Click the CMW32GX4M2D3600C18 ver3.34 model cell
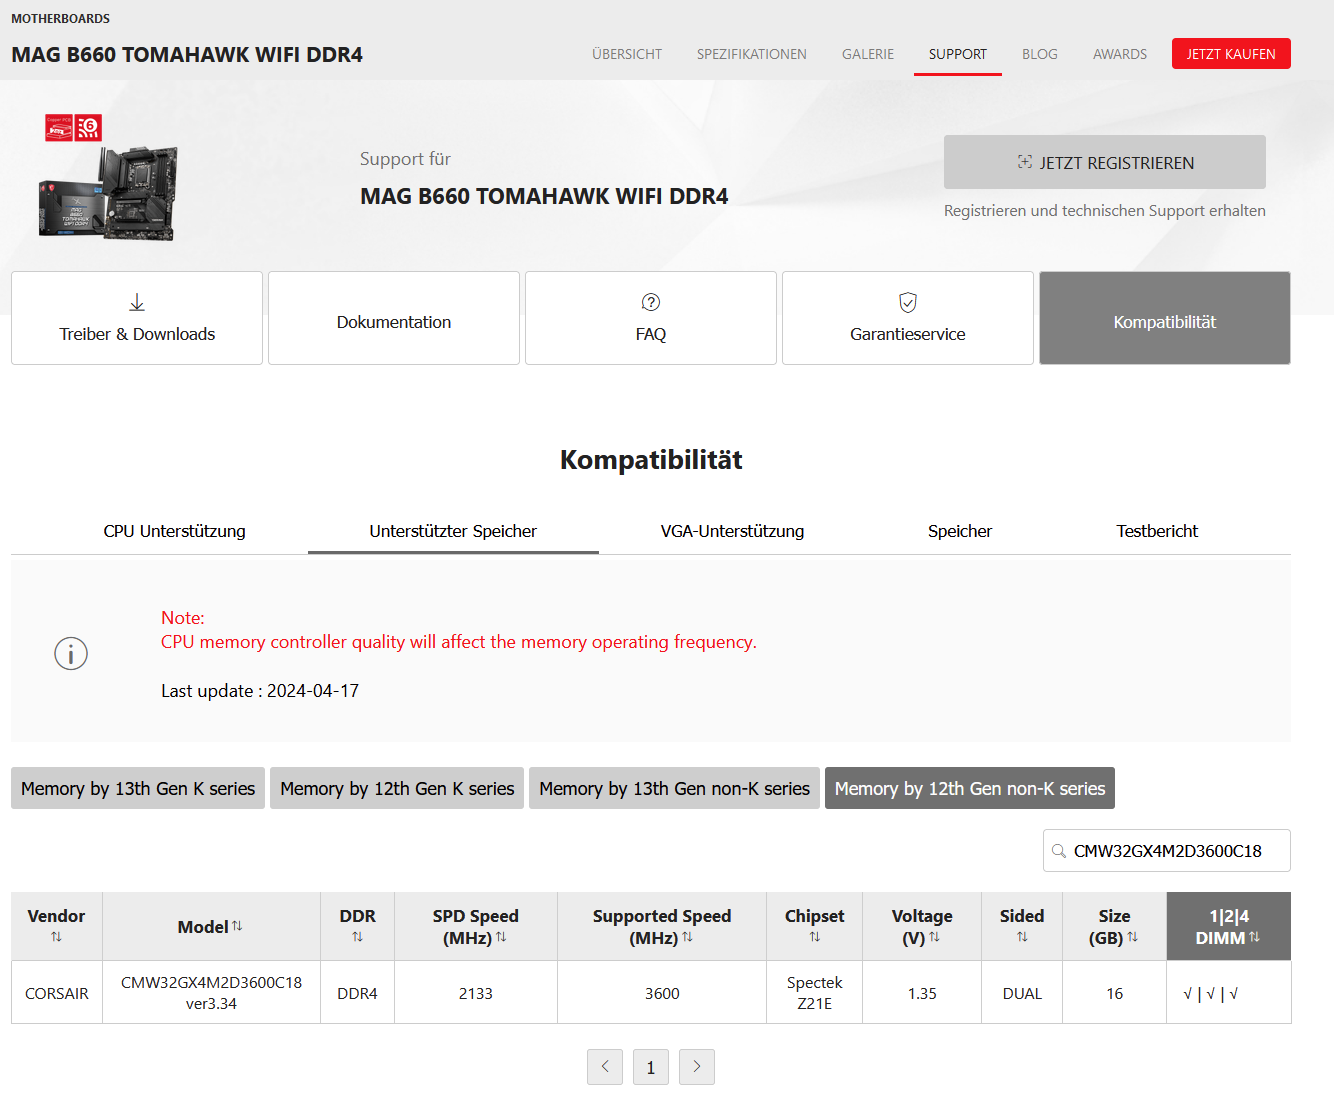The width and height of the screenshot is (1334, 1114). click(x=211, y=993)
